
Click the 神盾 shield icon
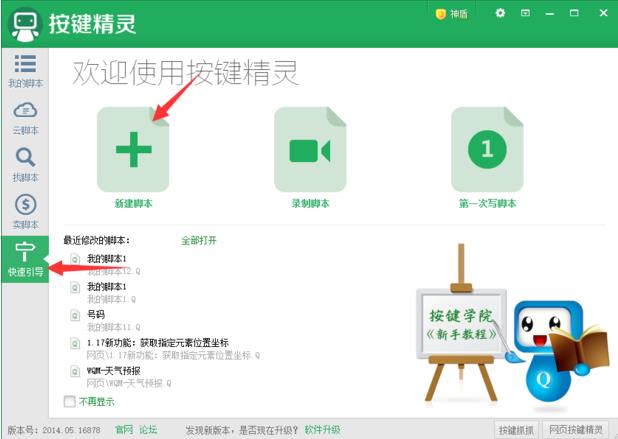point(440,14)
